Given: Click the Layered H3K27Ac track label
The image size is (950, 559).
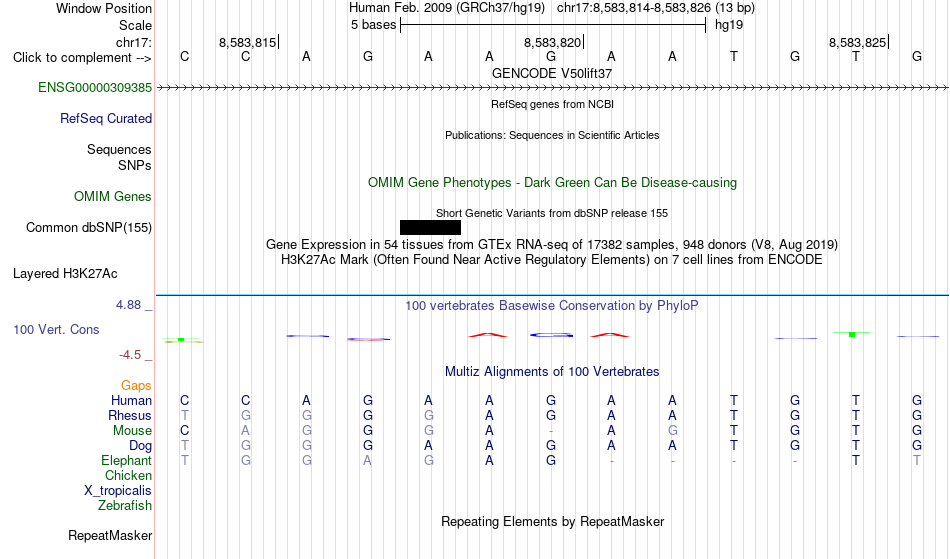Looking at the screenshot, I should (65, 274).
